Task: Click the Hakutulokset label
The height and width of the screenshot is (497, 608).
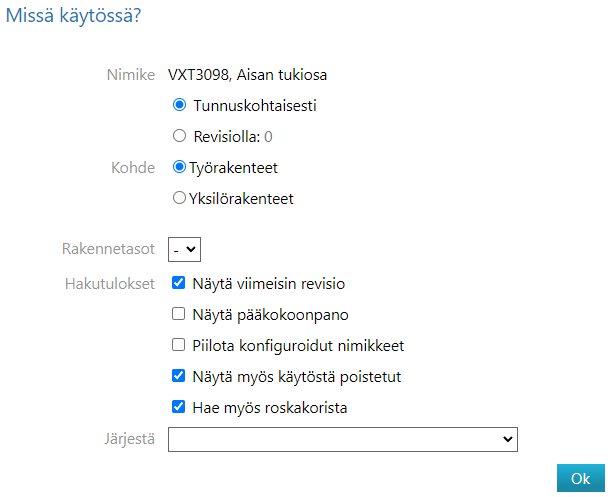Action: pos(109,283)
